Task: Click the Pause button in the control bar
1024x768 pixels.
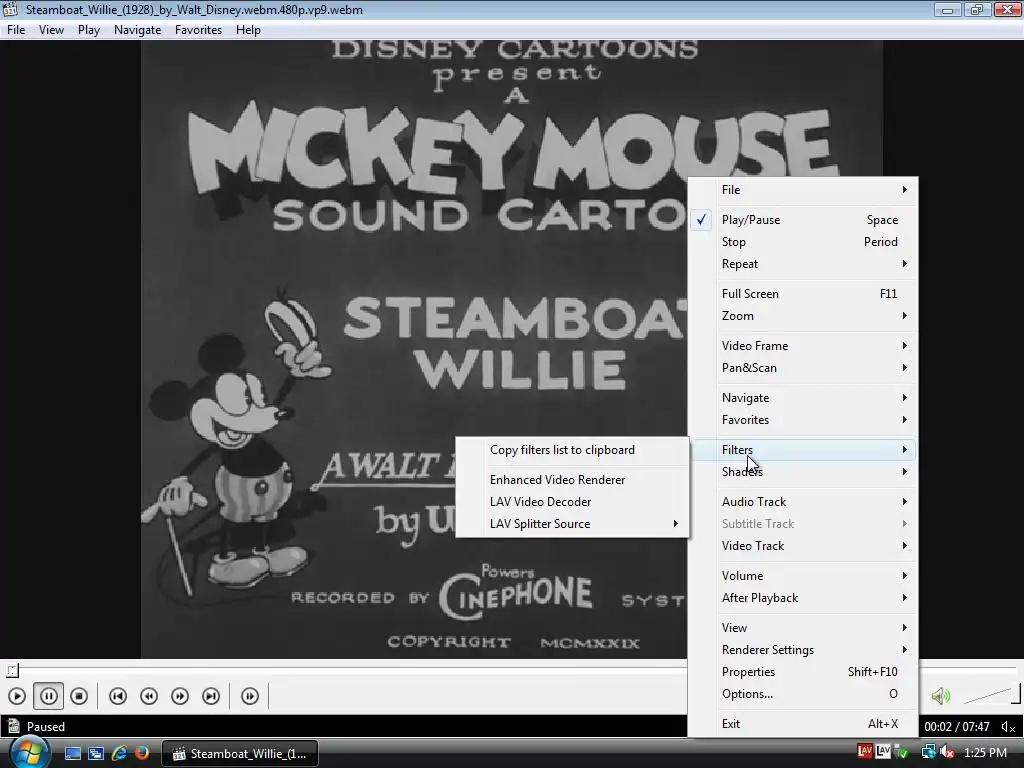Action: [48, 696]
